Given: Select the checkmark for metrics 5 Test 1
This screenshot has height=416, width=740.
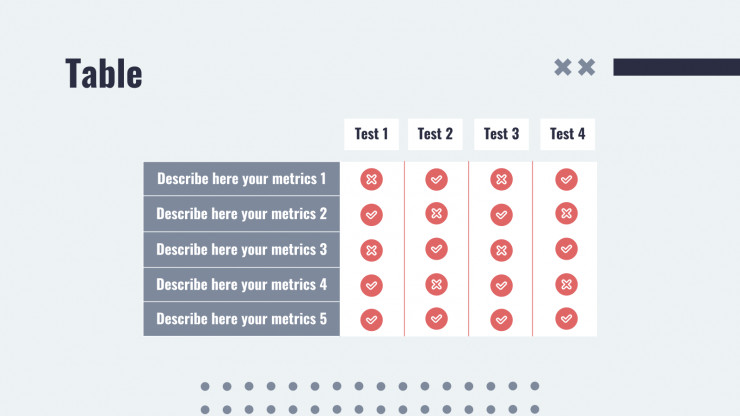Looking at the screenshot, I should click(x=371, y=320).
